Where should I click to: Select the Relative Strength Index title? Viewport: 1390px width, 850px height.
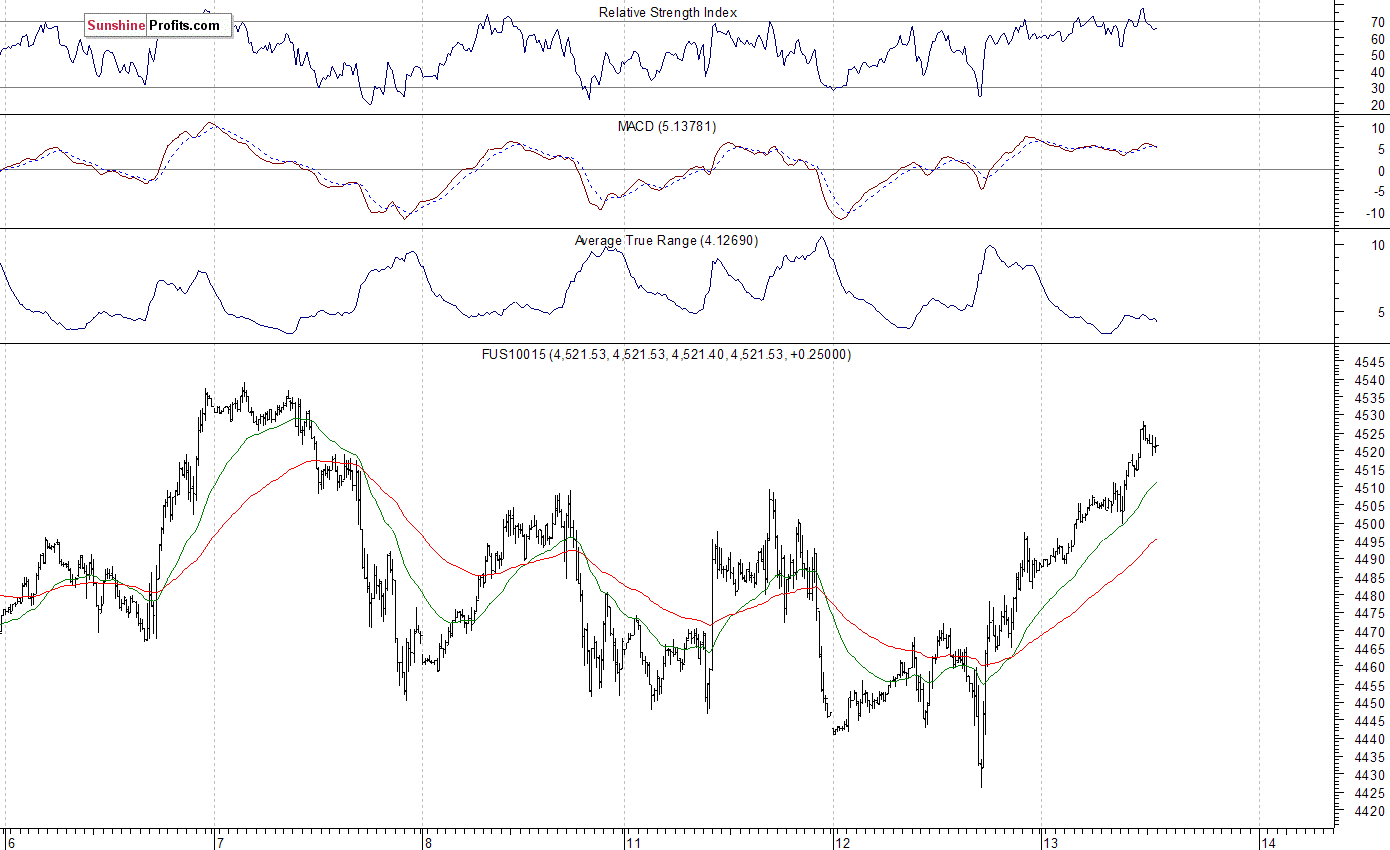668,12
